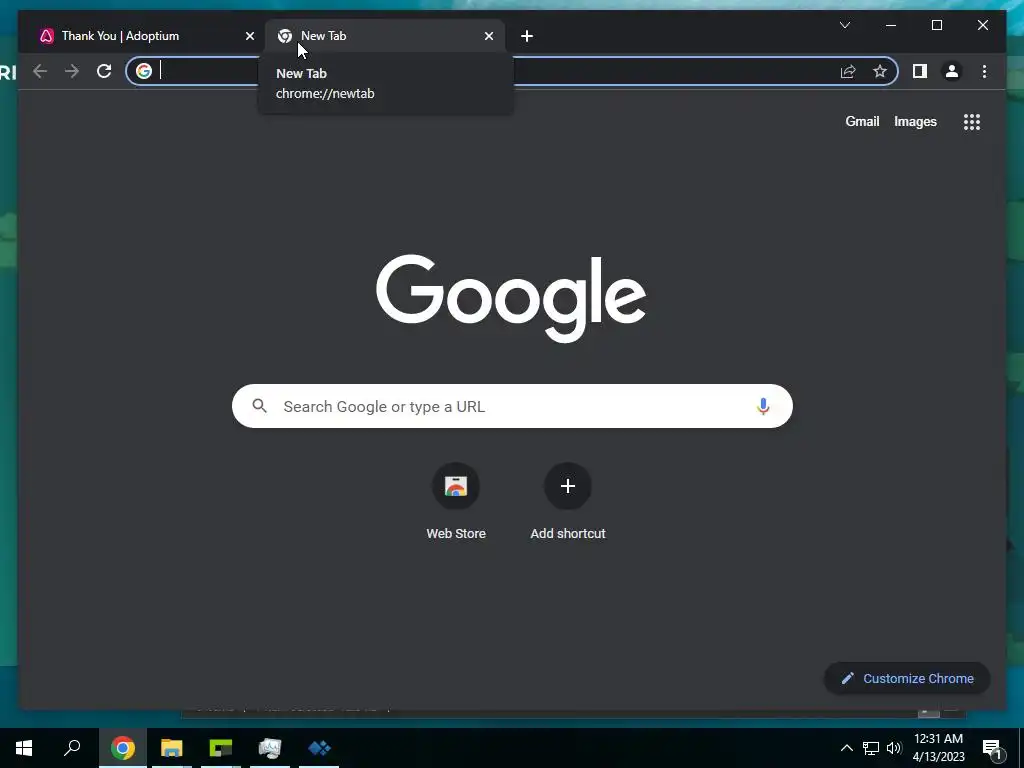Open Windows taskbar search
The height and width of the screenshot is (768, 1024).
pyautogui.click(x=72, y=748)
